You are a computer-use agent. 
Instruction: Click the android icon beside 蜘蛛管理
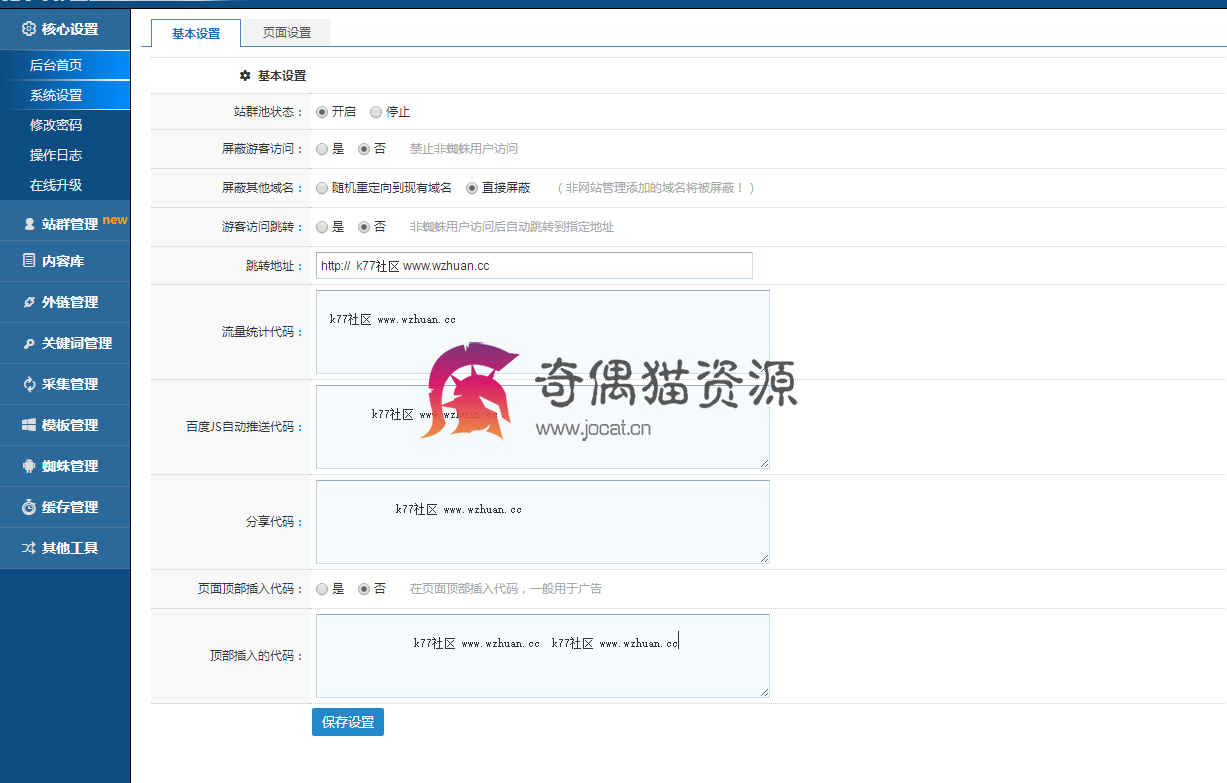tap(29, 466)
